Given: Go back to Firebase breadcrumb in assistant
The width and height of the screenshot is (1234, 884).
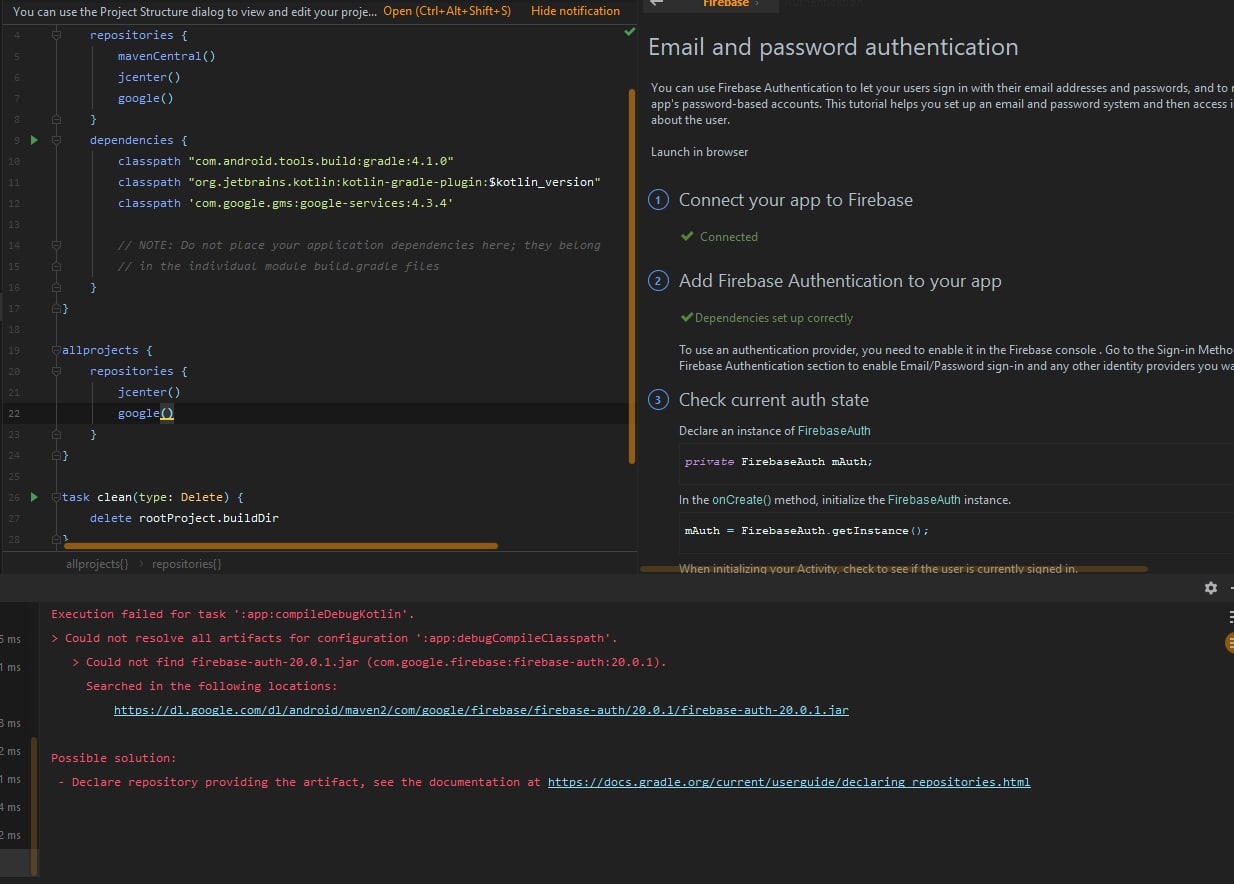Looking at the screenshot, I should click(725, 4).
